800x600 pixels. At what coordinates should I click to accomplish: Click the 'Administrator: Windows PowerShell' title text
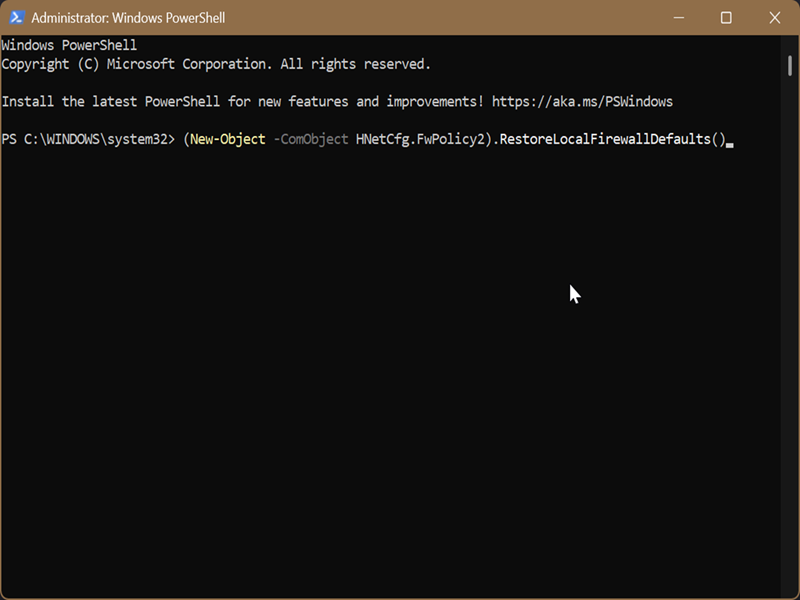[x=128, y=18]
